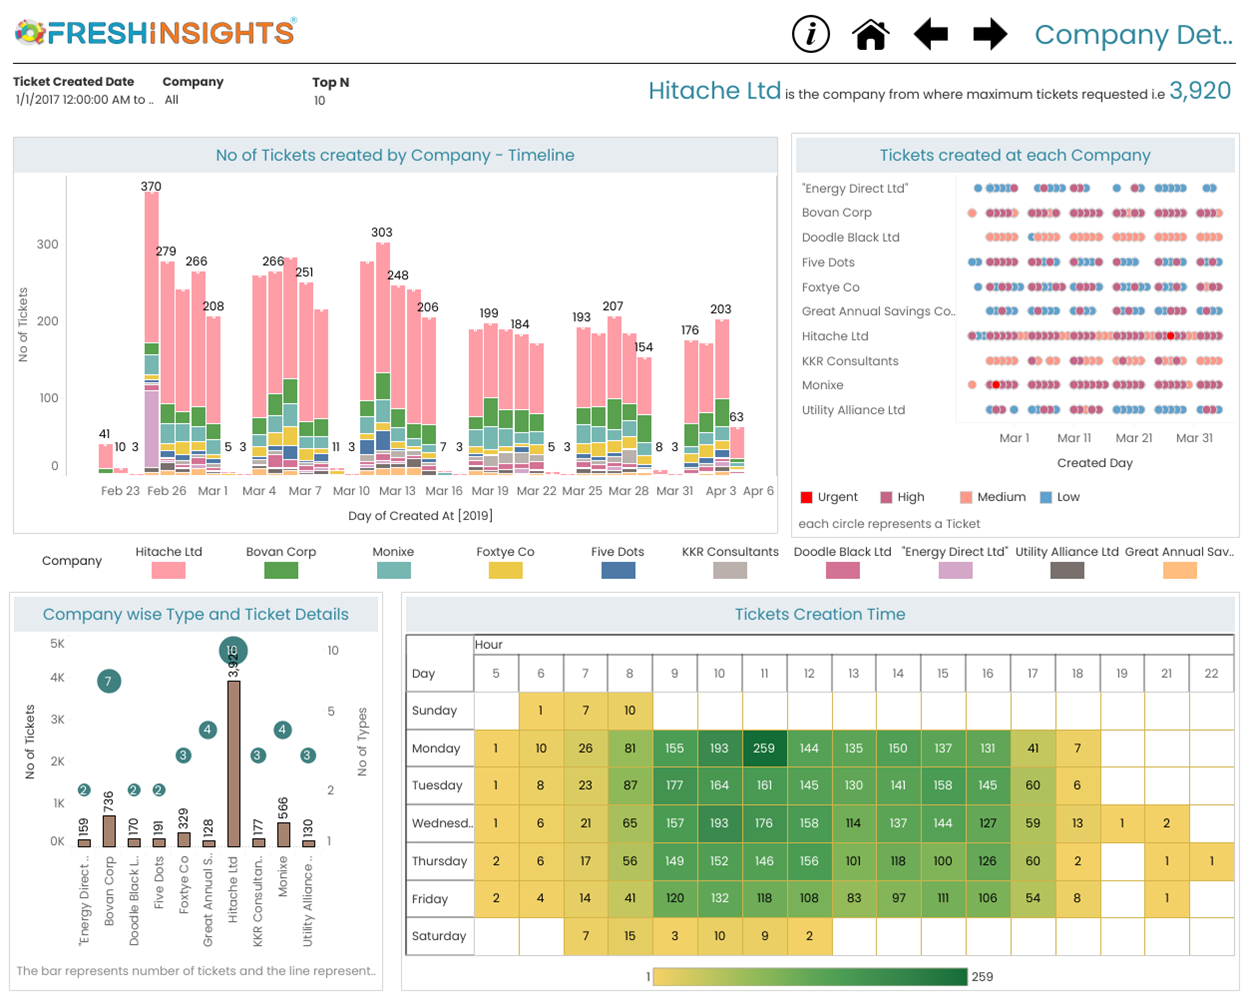Click the Hitache Ltd bubble labeled 10
Viewport: 1249px width, 1000px height.
tap(233, 651)
